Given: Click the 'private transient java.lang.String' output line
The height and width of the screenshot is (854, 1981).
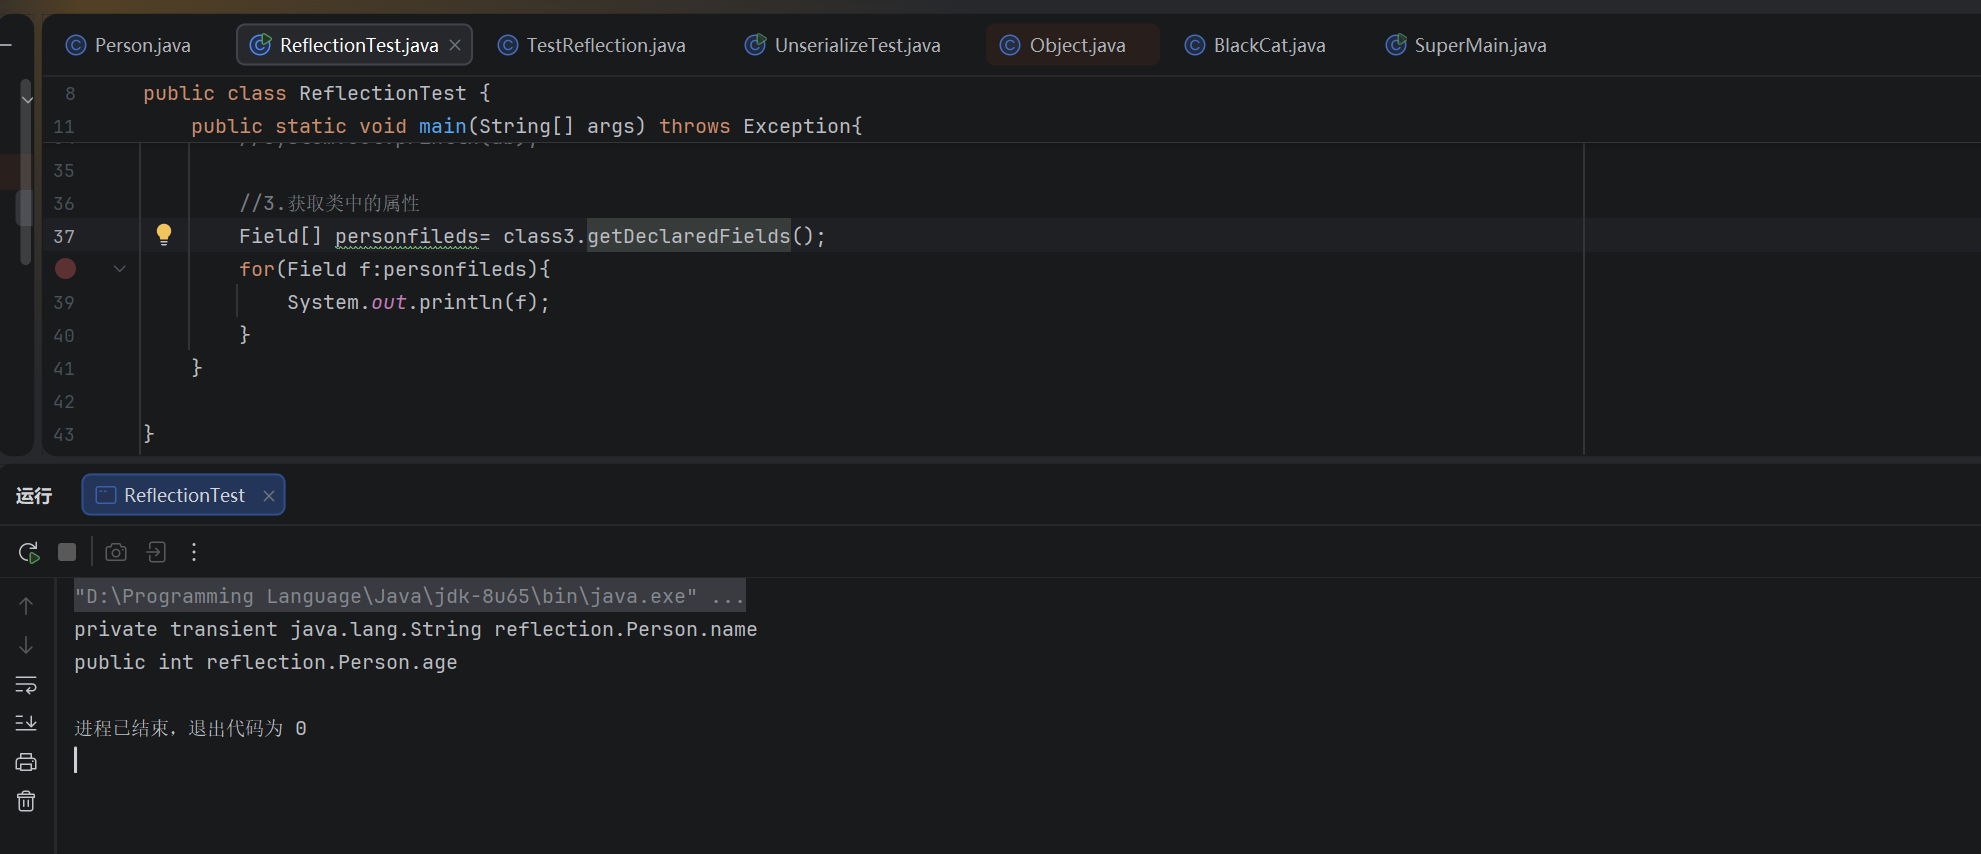Looking at the screenshot, I should (415, 629).
